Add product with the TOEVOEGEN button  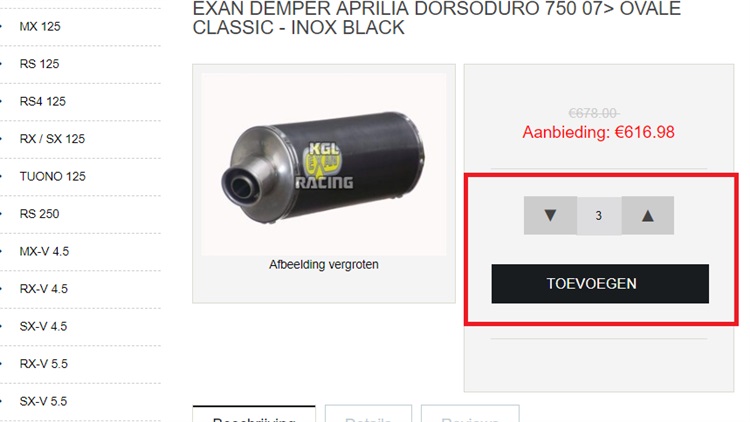pos(600,284)
